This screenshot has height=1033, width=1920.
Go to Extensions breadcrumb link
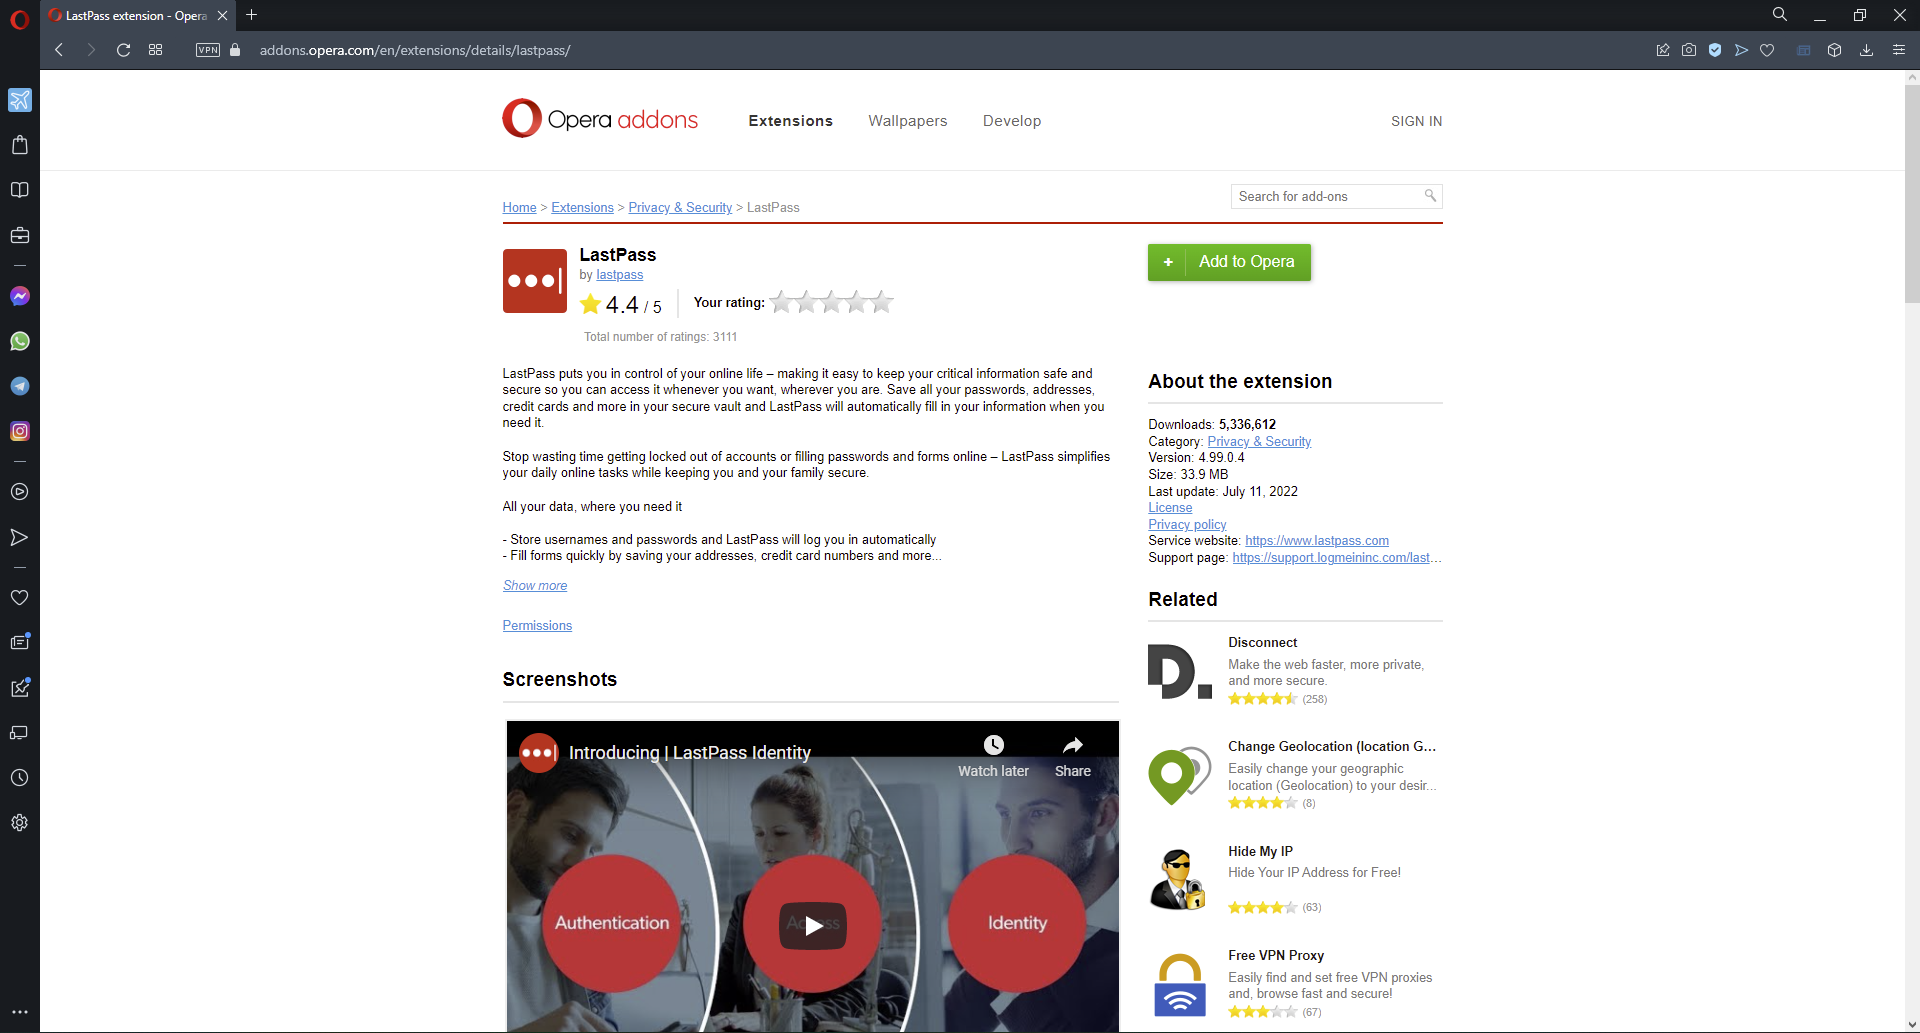pos(582,207)
